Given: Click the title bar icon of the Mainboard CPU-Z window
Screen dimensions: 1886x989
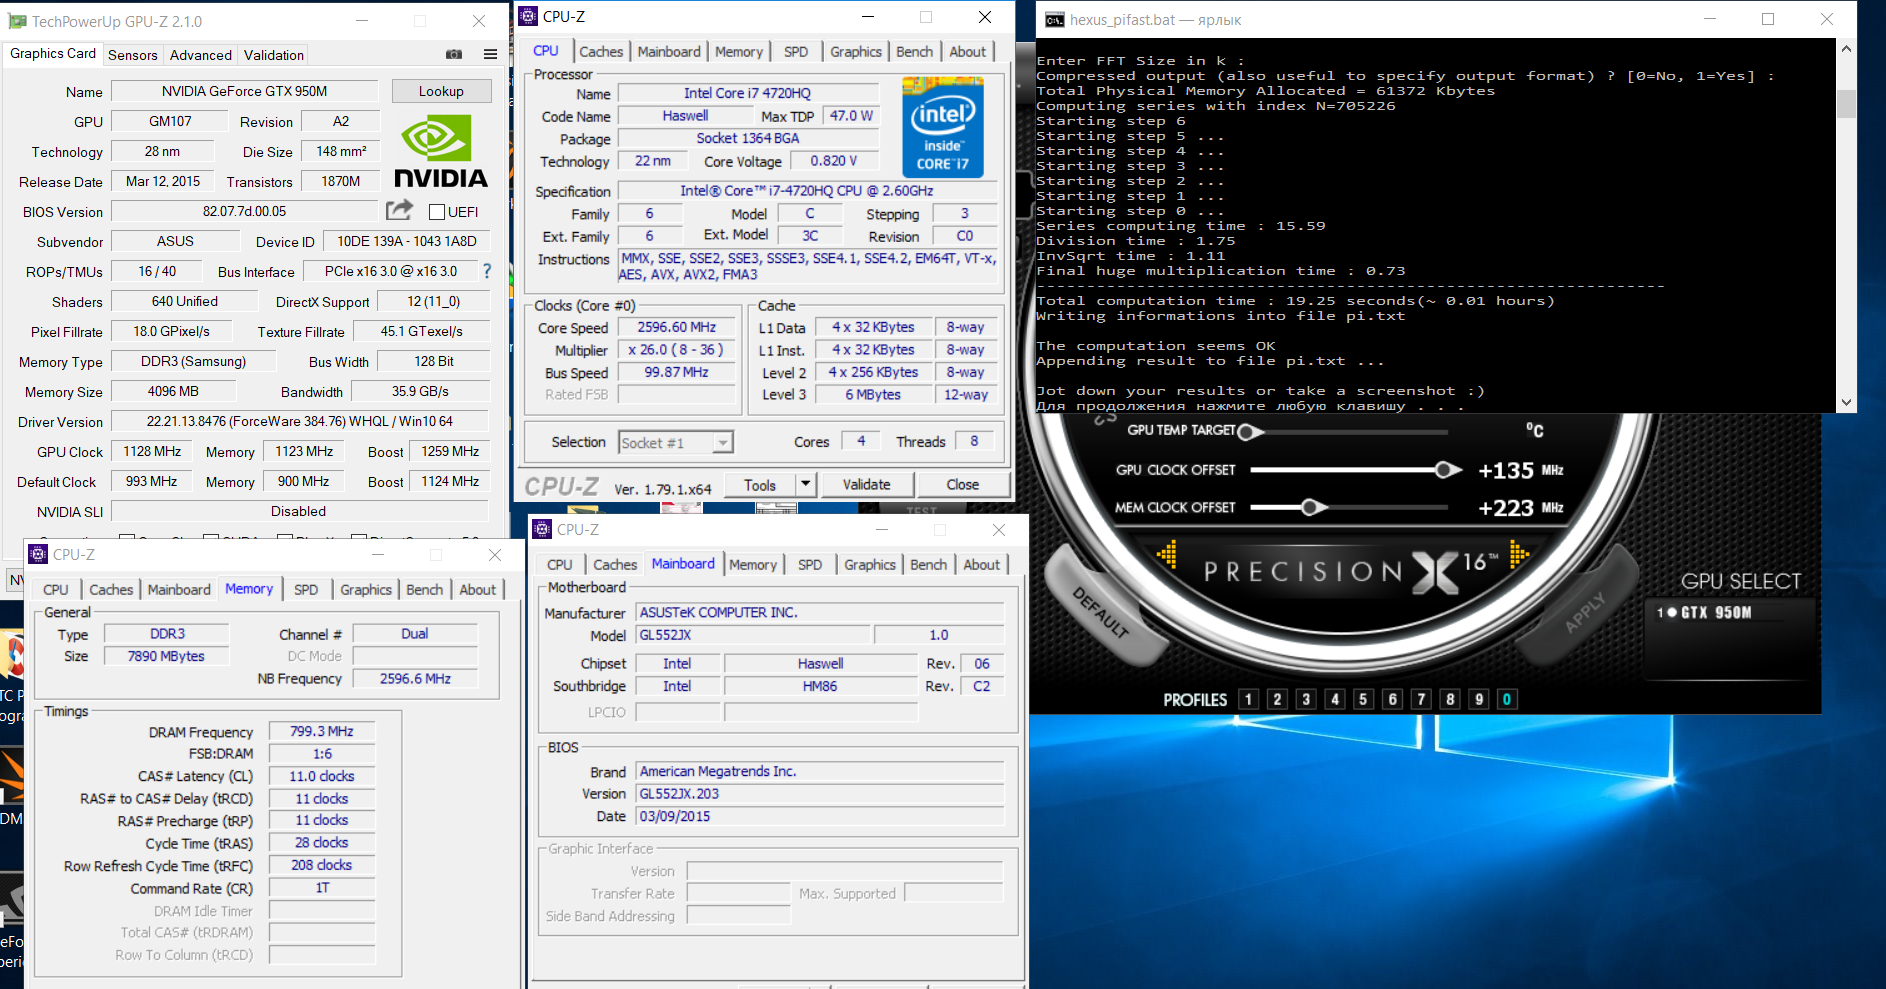Looking at the screenshot, I should [542, 529].
